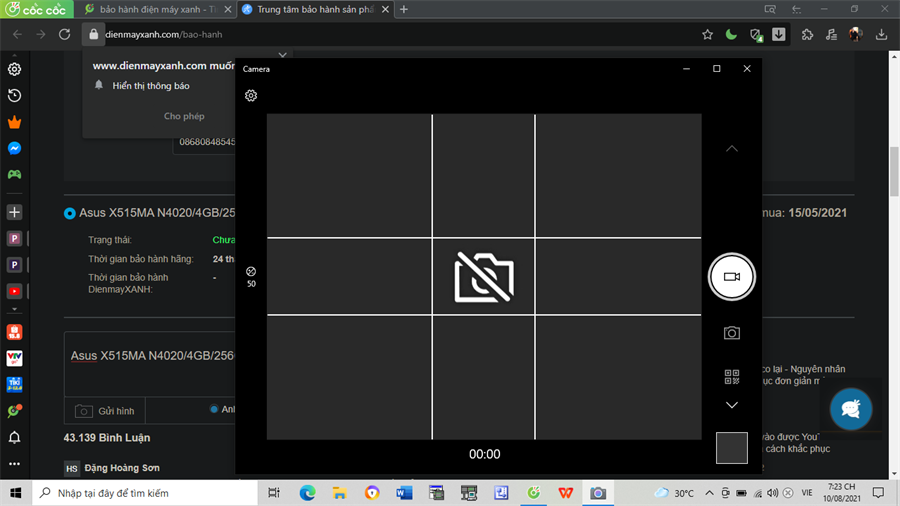Open the last captured photo thumbnail
This screenshot has width=900, height=506.
pyautogui.click(x=731, y=448)
